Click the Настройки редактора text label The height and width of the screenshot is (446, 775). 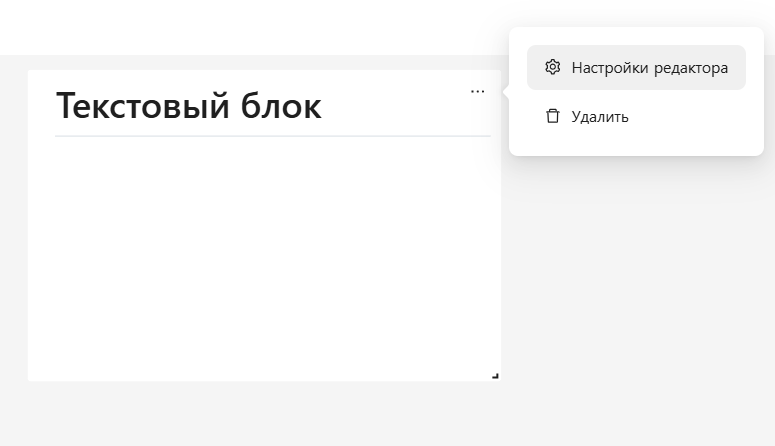click(x=650, y=68)
